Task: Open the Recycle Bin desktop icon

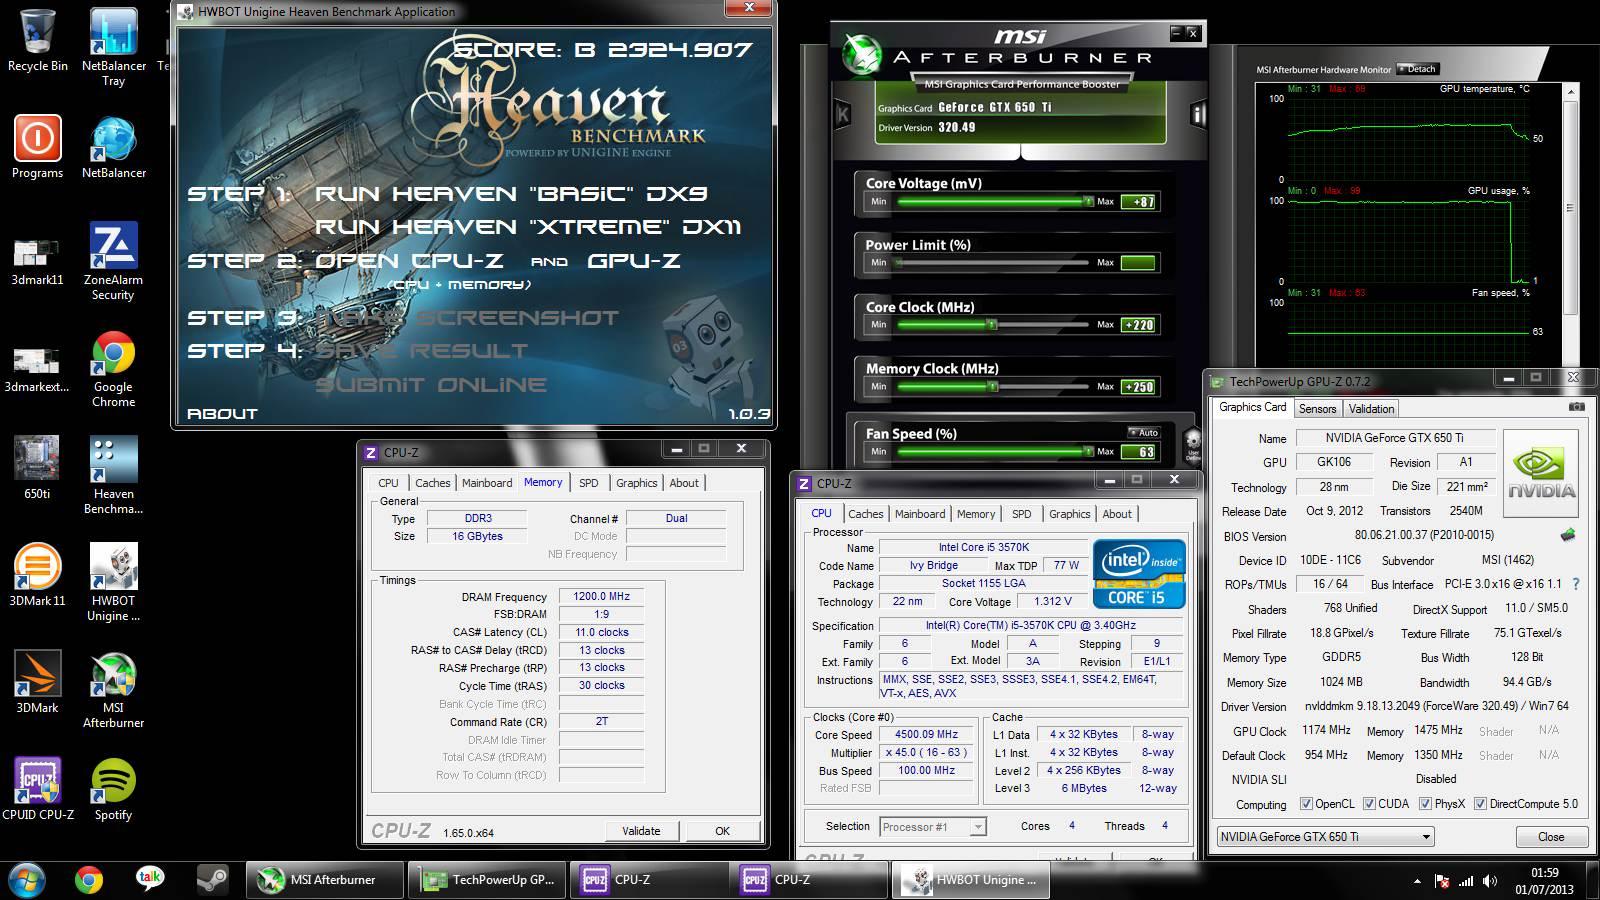Action: coord(38,40)
